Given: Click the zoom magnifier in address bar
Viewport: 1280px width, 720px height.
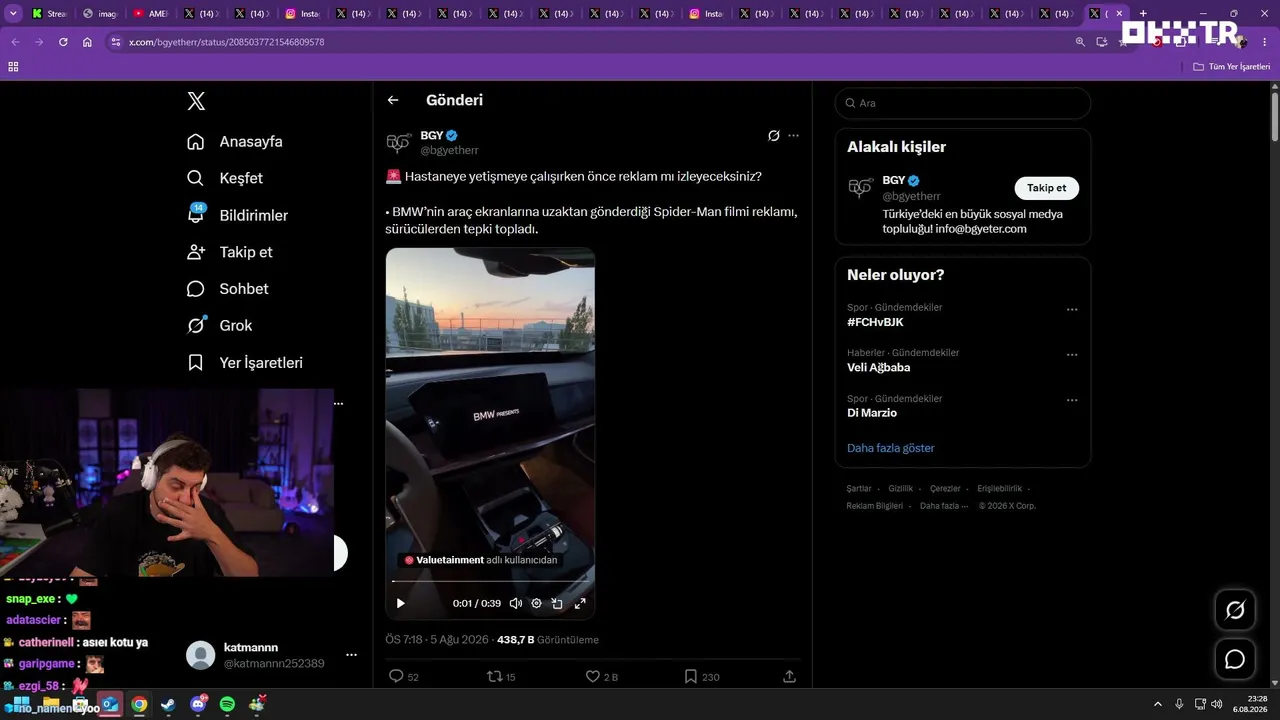Looking at the screenshot, I should click(1080, 42).
